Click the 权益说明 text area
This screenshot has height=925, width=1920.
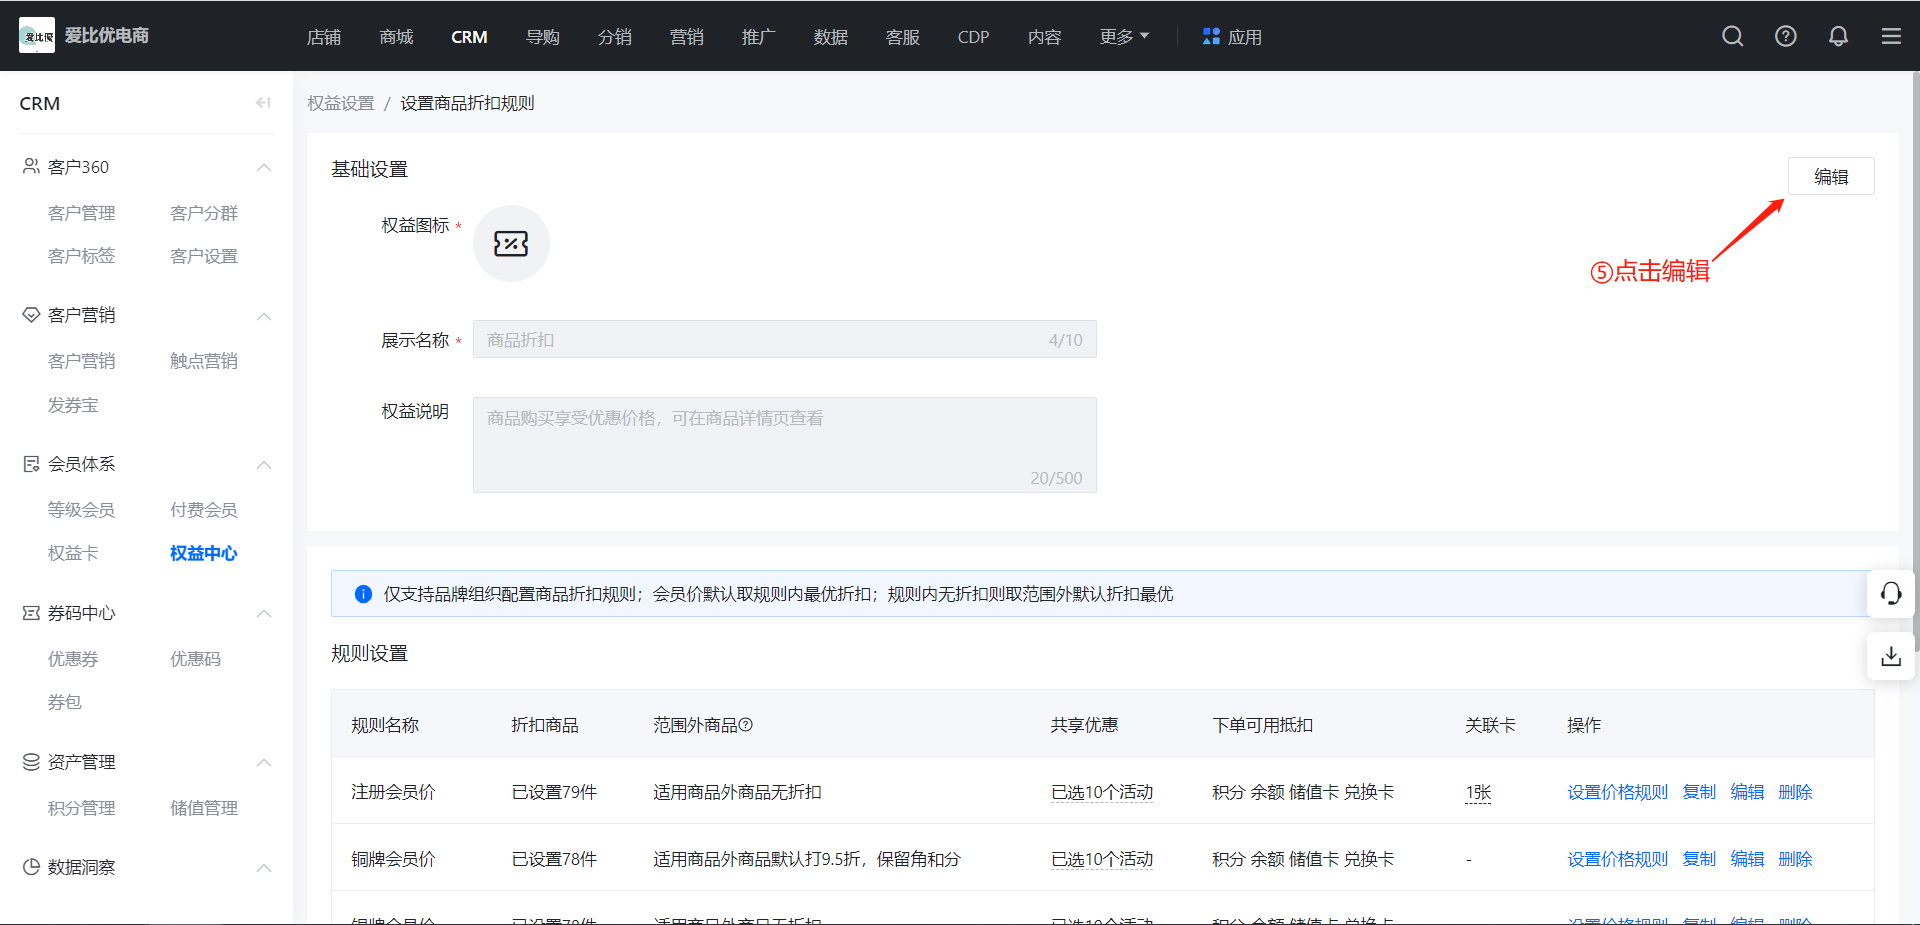pyautogui.click(x=785, y=445)
